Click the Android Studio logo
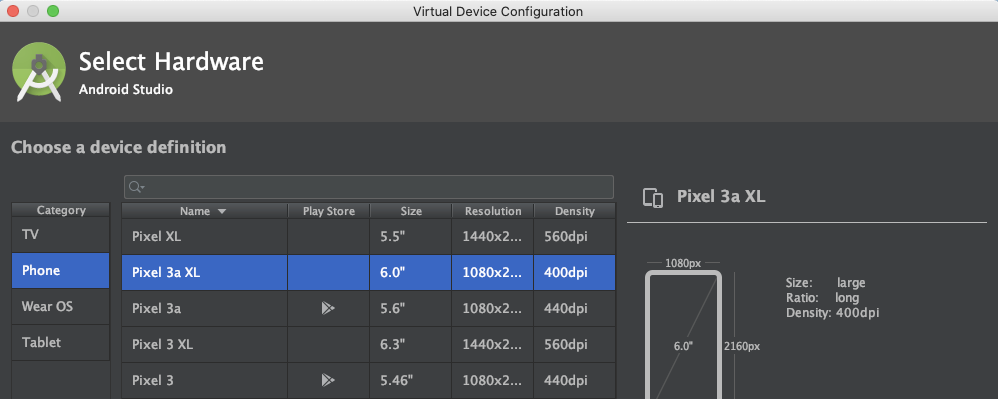The image size is (998, 399). (x=38, y=72)
